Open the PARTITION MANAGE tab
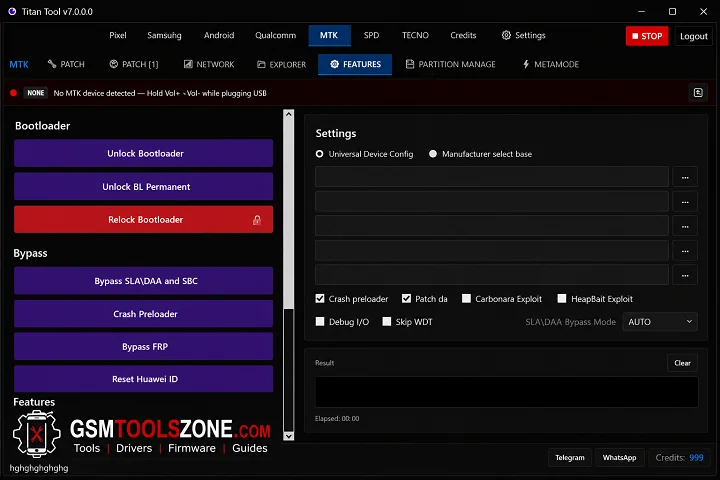This screenshot has width=720, height=480. tap(450, 64)
